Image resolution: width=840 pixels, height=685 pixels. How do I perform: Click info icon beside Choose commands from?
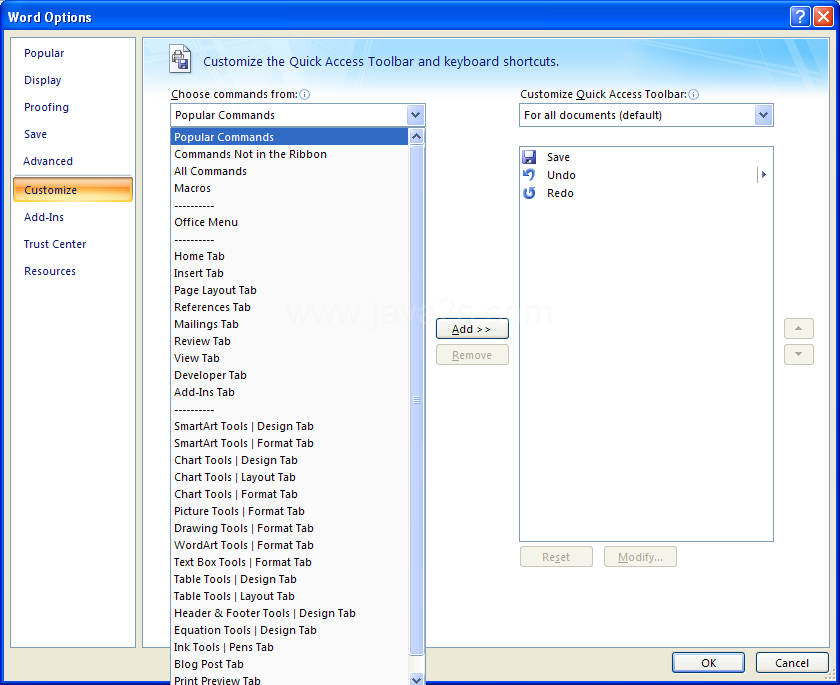[x=304, y=95]
